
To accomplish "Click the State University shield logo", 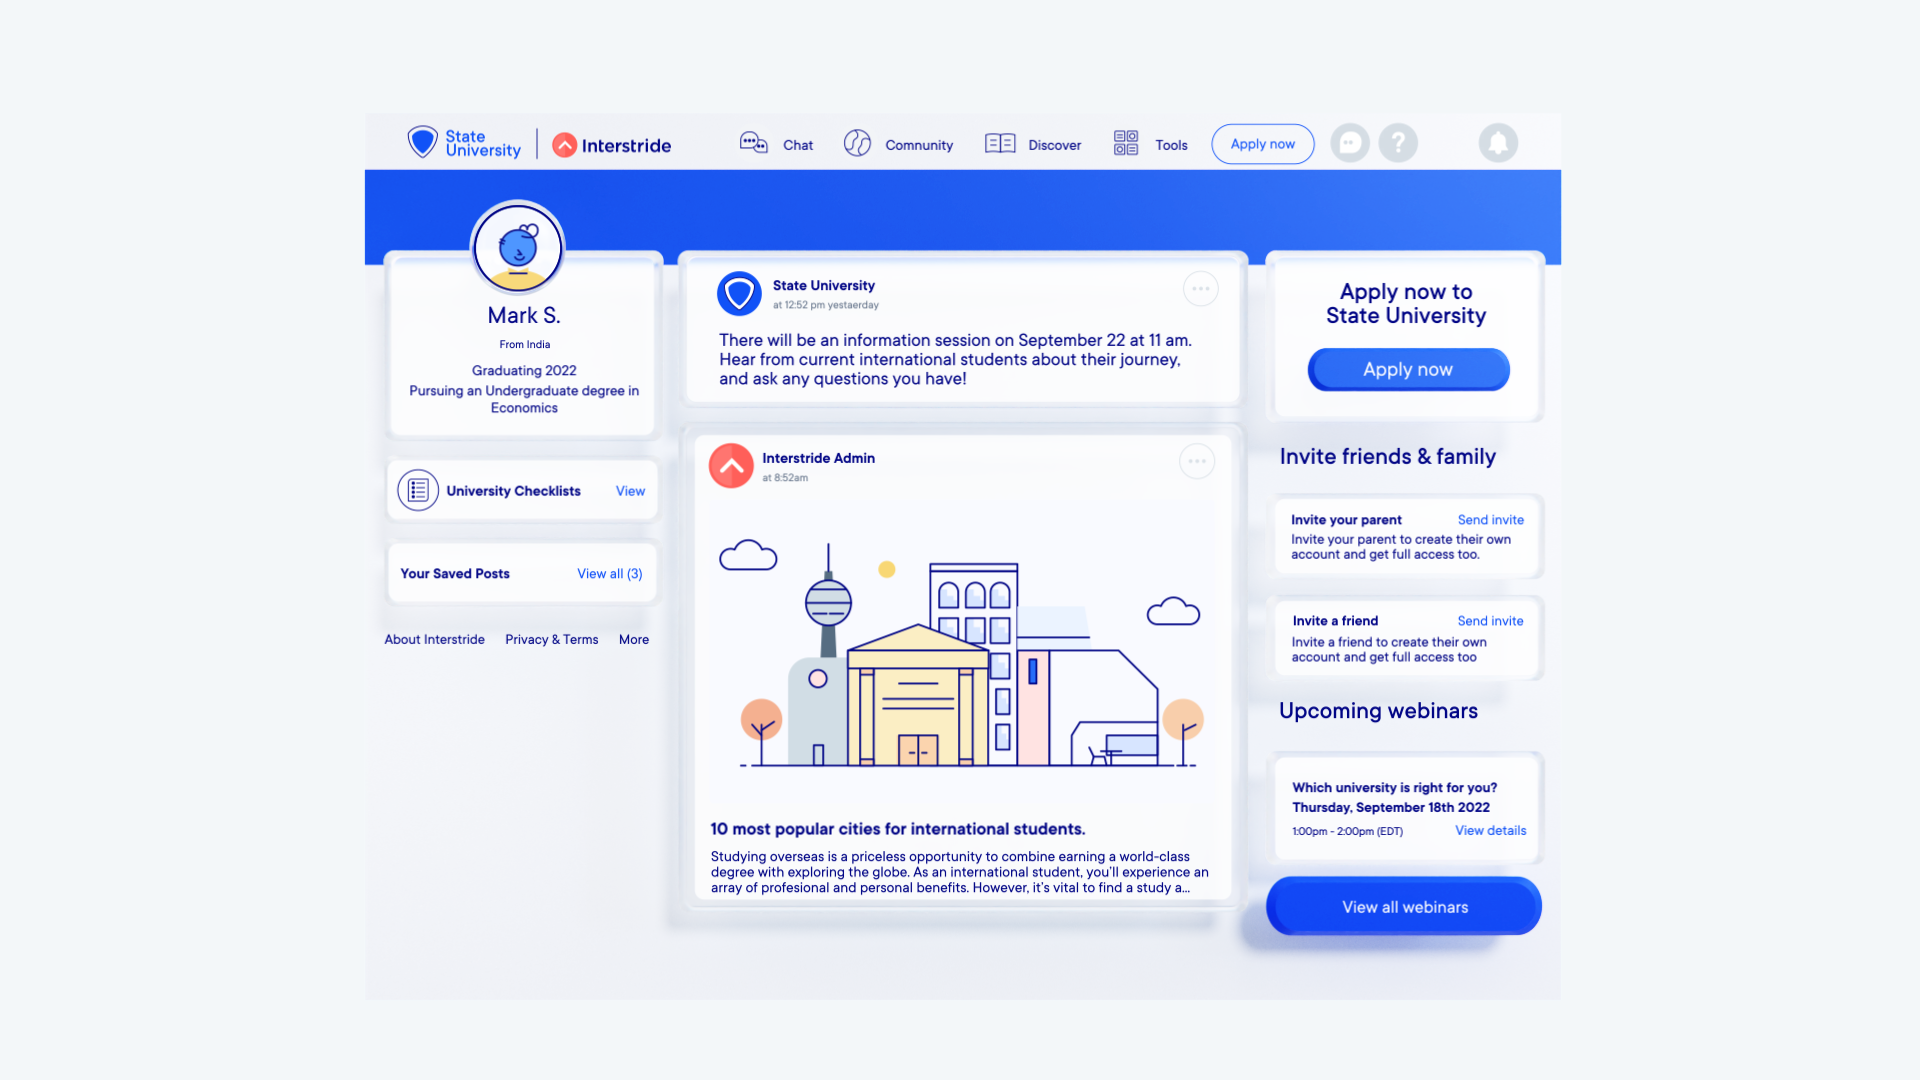I will coord(422,142).
